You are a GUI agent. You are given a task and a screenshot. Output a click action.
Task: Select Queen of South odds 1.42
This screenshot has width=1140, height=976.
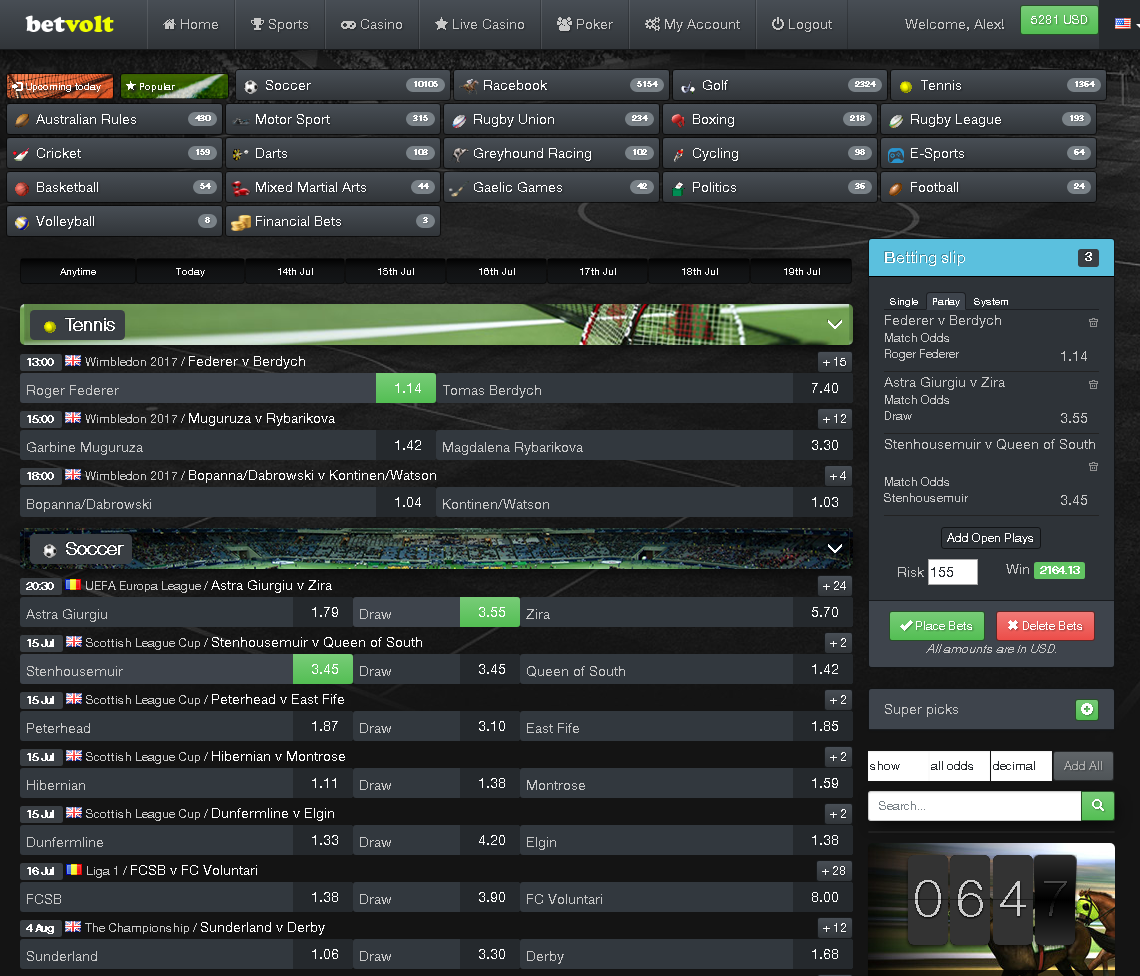(823, 669)
